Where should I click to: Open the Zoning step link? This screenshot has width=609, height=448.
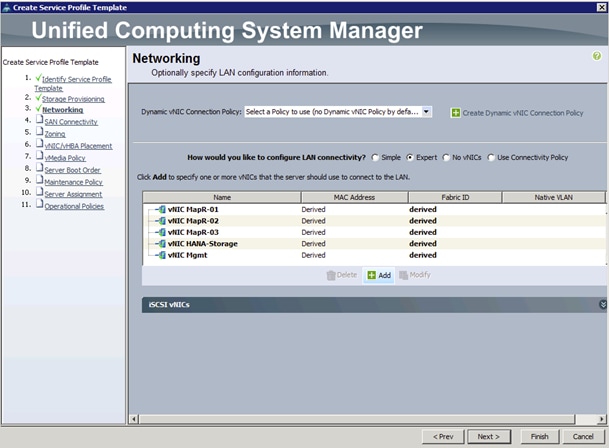(x=55, y=134)
